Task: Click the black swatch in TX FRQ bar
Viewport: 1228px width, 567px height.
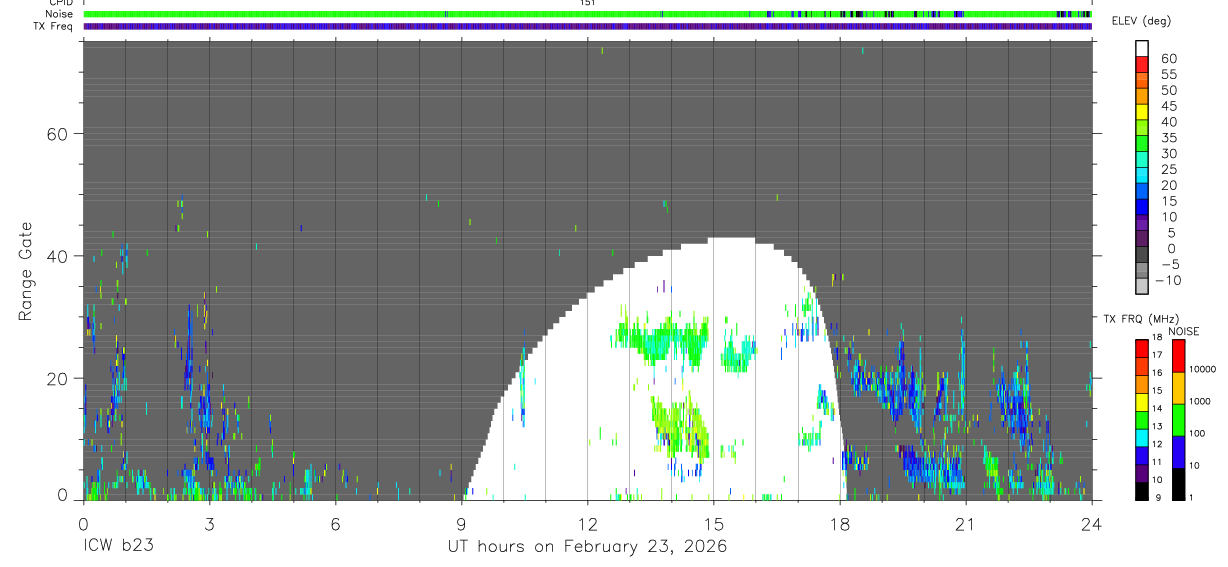Action: coord(1142,491)
